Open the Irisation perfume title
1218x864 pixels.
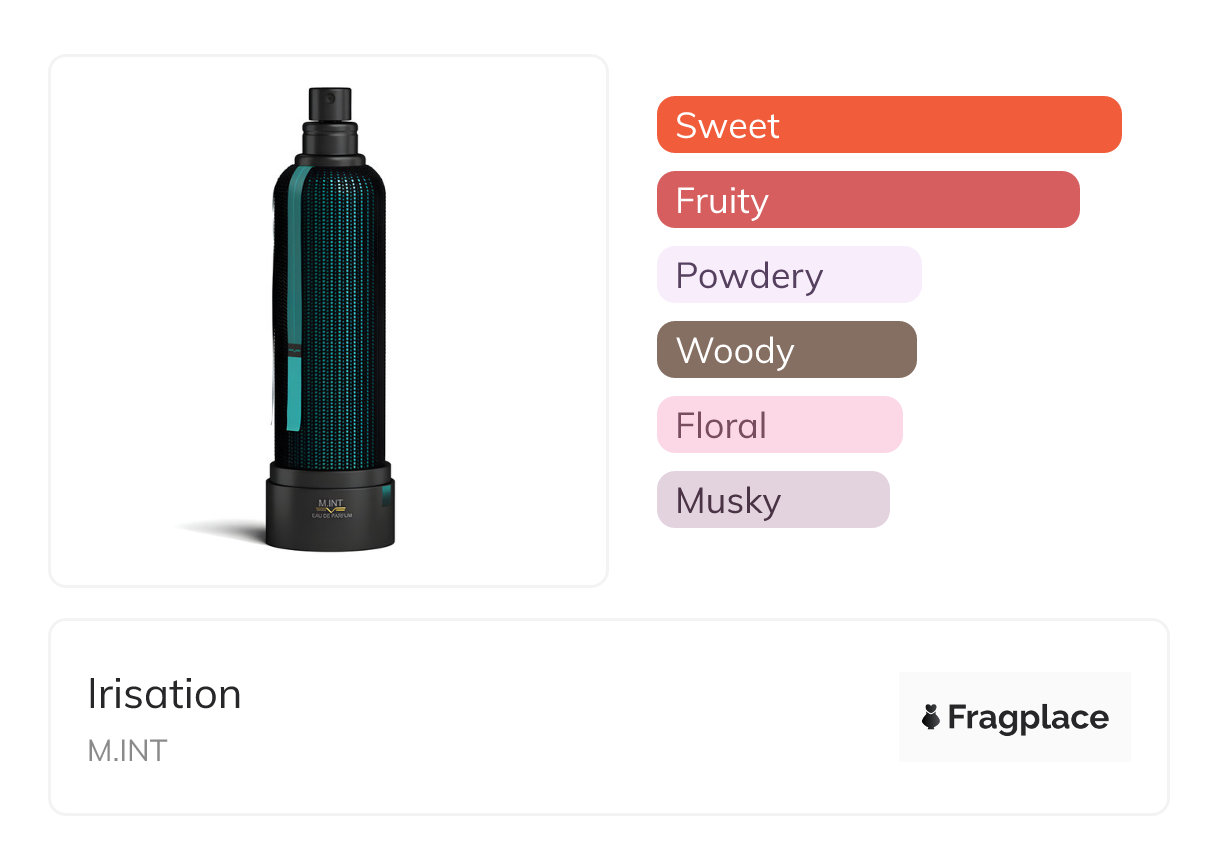coord(164,694)
